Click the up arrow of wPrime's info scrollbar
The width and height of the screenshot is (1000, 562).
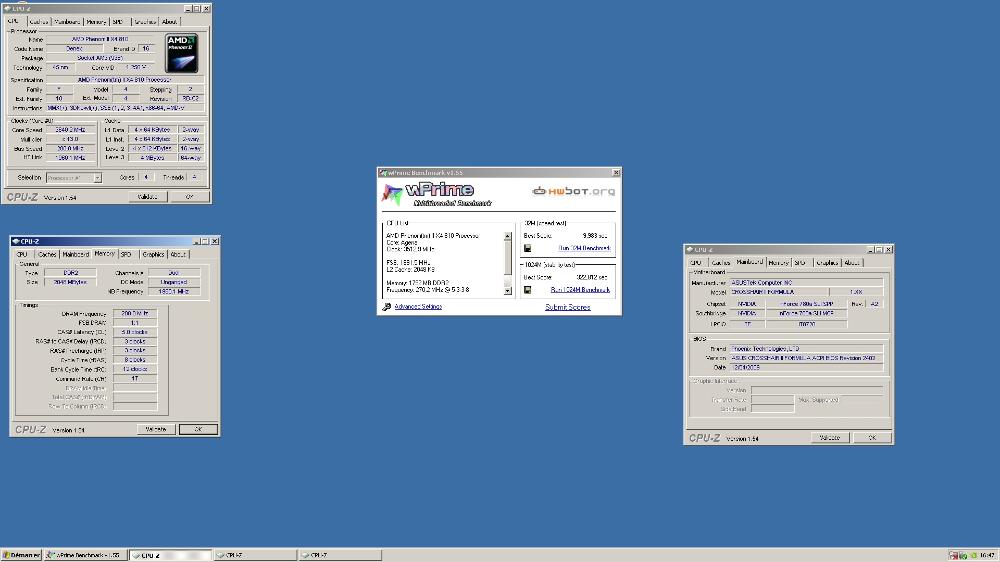point(508,237)
